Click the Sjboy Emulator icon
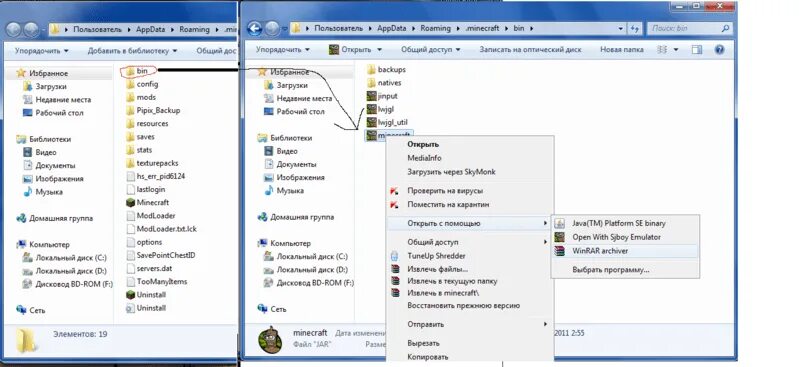The width and height of the screenshot is (800, 367). 560,237
